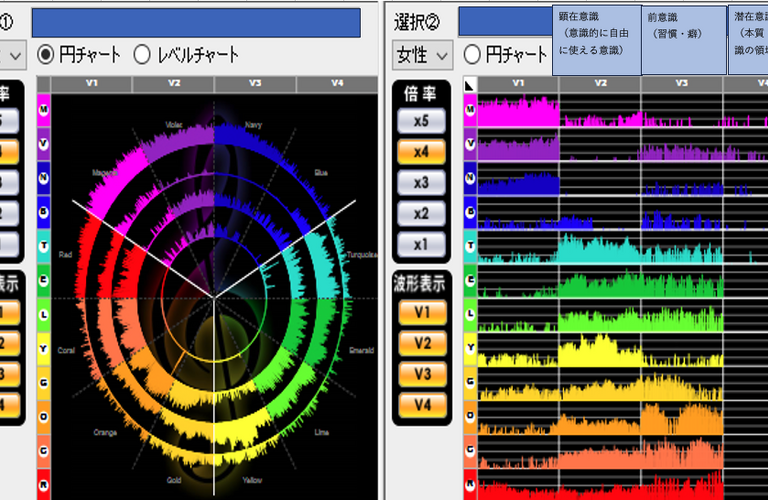Click the coral row label in the 選択② panel

click(x=470, y=451)
